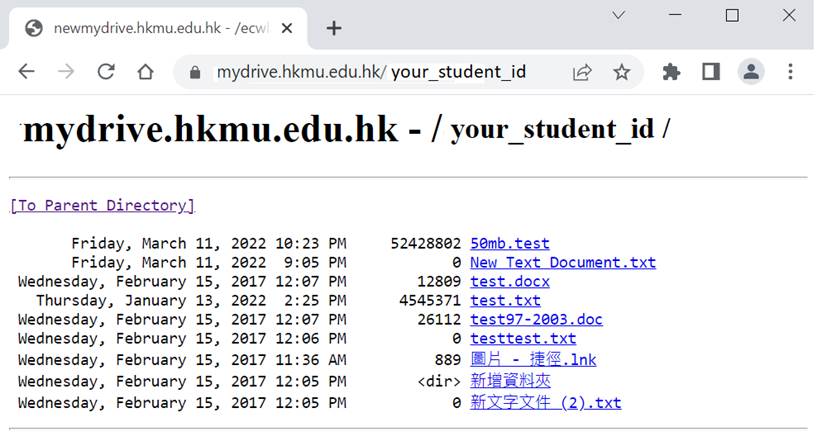Open the To Parent Directory link
Viewport: 817px width, 446px height.
(102, 205)
